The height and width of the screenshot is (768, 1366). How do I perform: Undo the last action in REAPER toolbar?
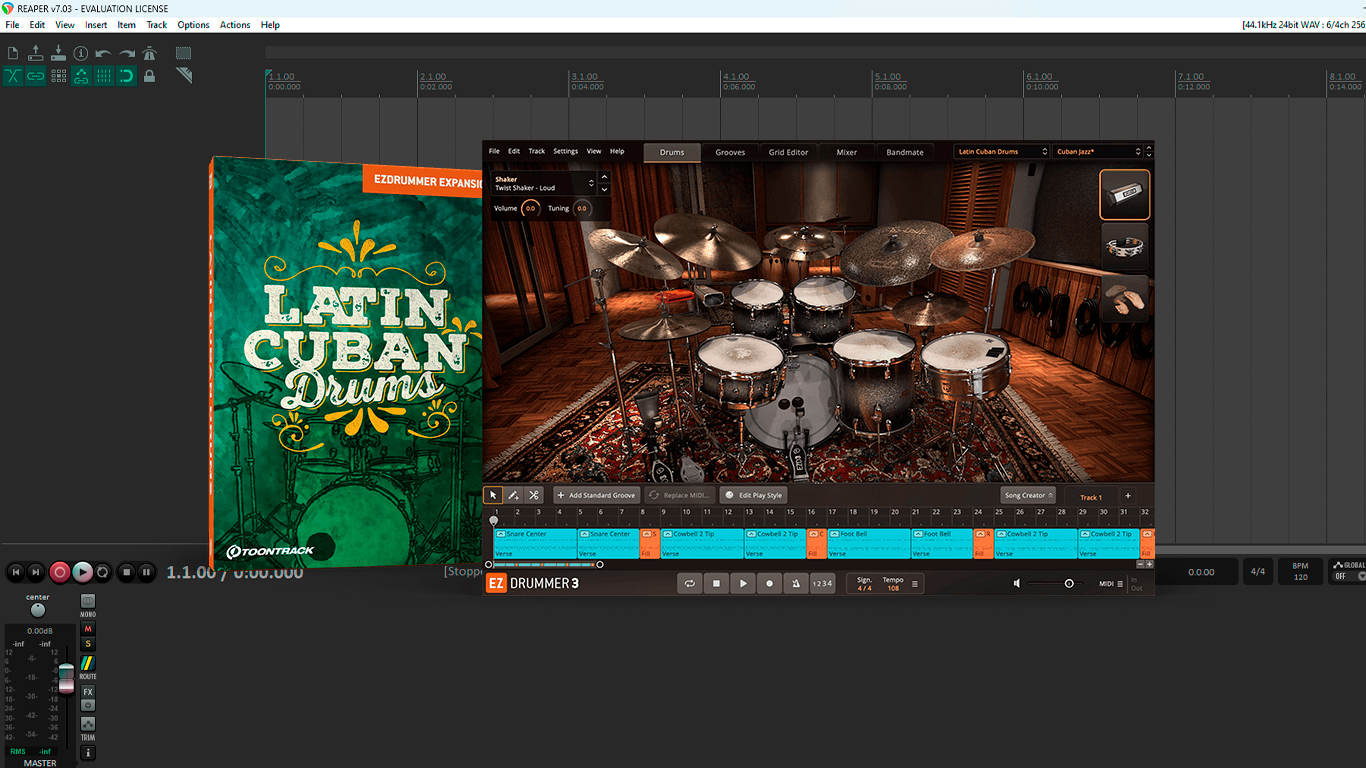(104, 53)
